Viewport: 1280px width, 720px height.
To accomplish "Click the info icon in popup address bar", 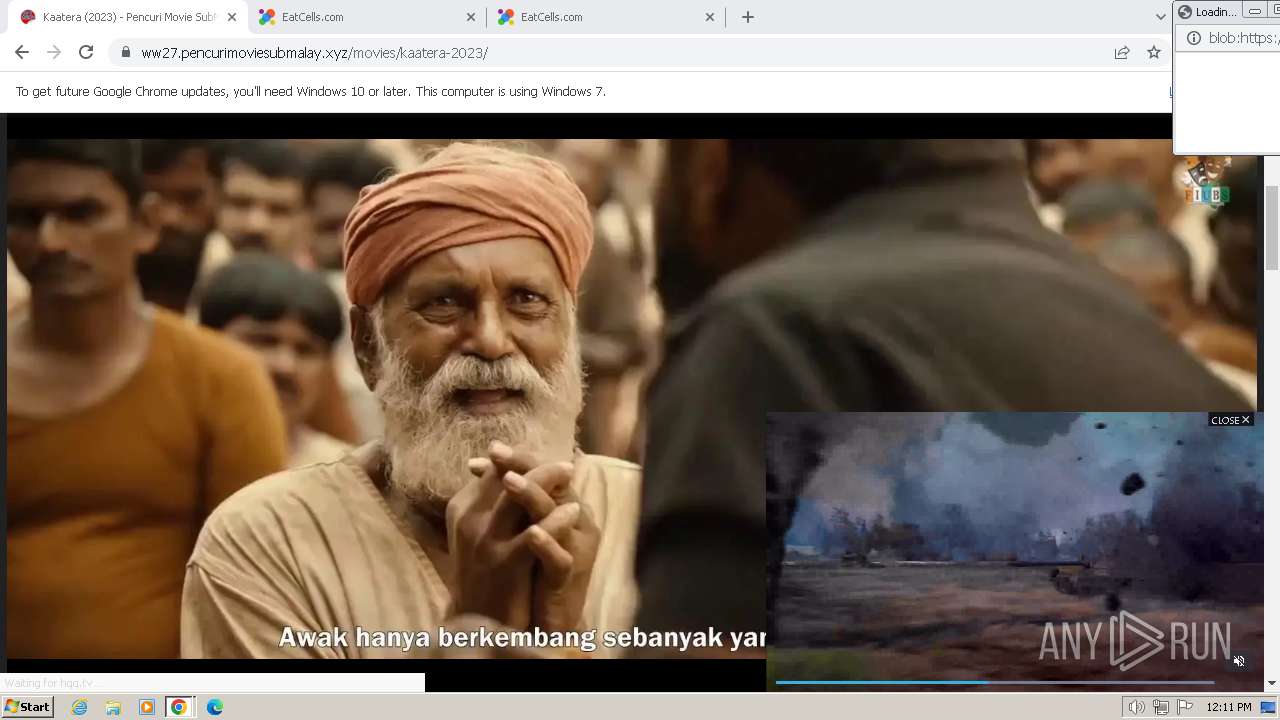I will [1193, 38].
